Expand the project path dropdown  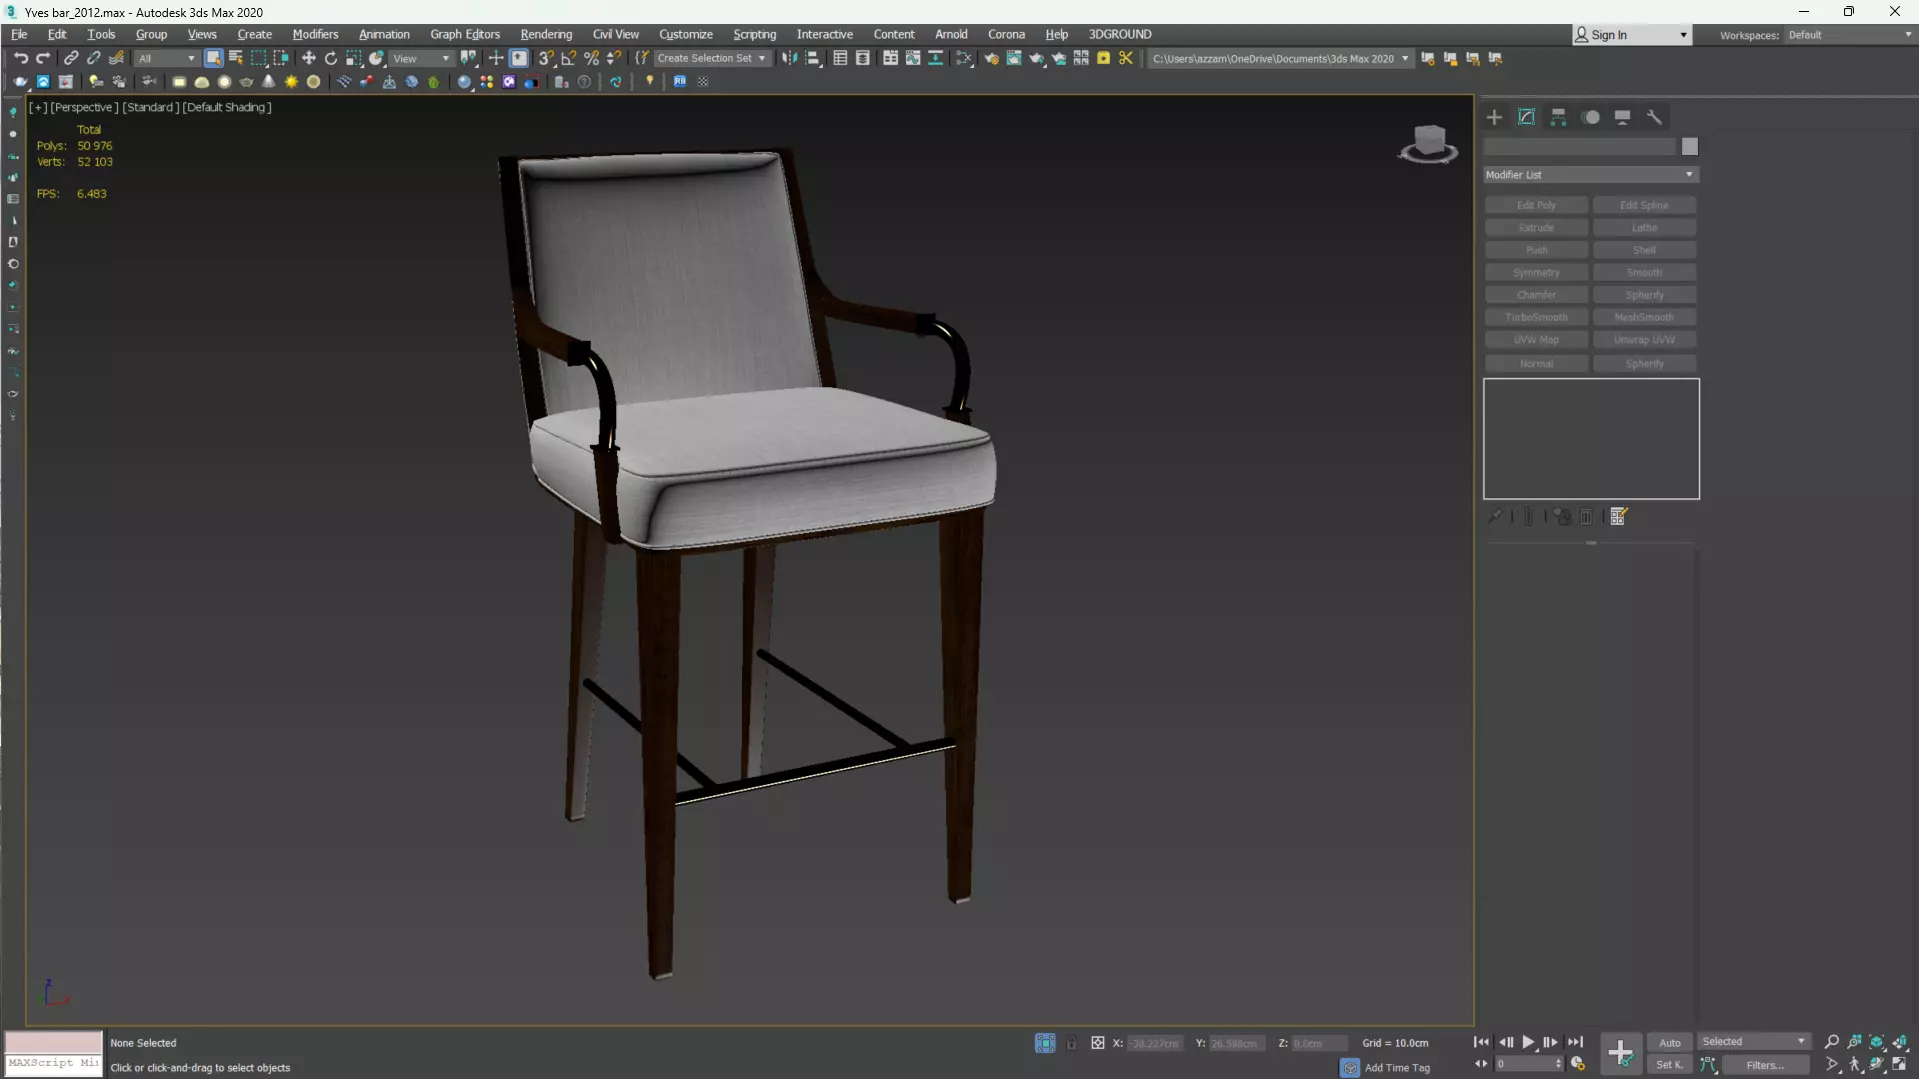[x=1405, y=58]
